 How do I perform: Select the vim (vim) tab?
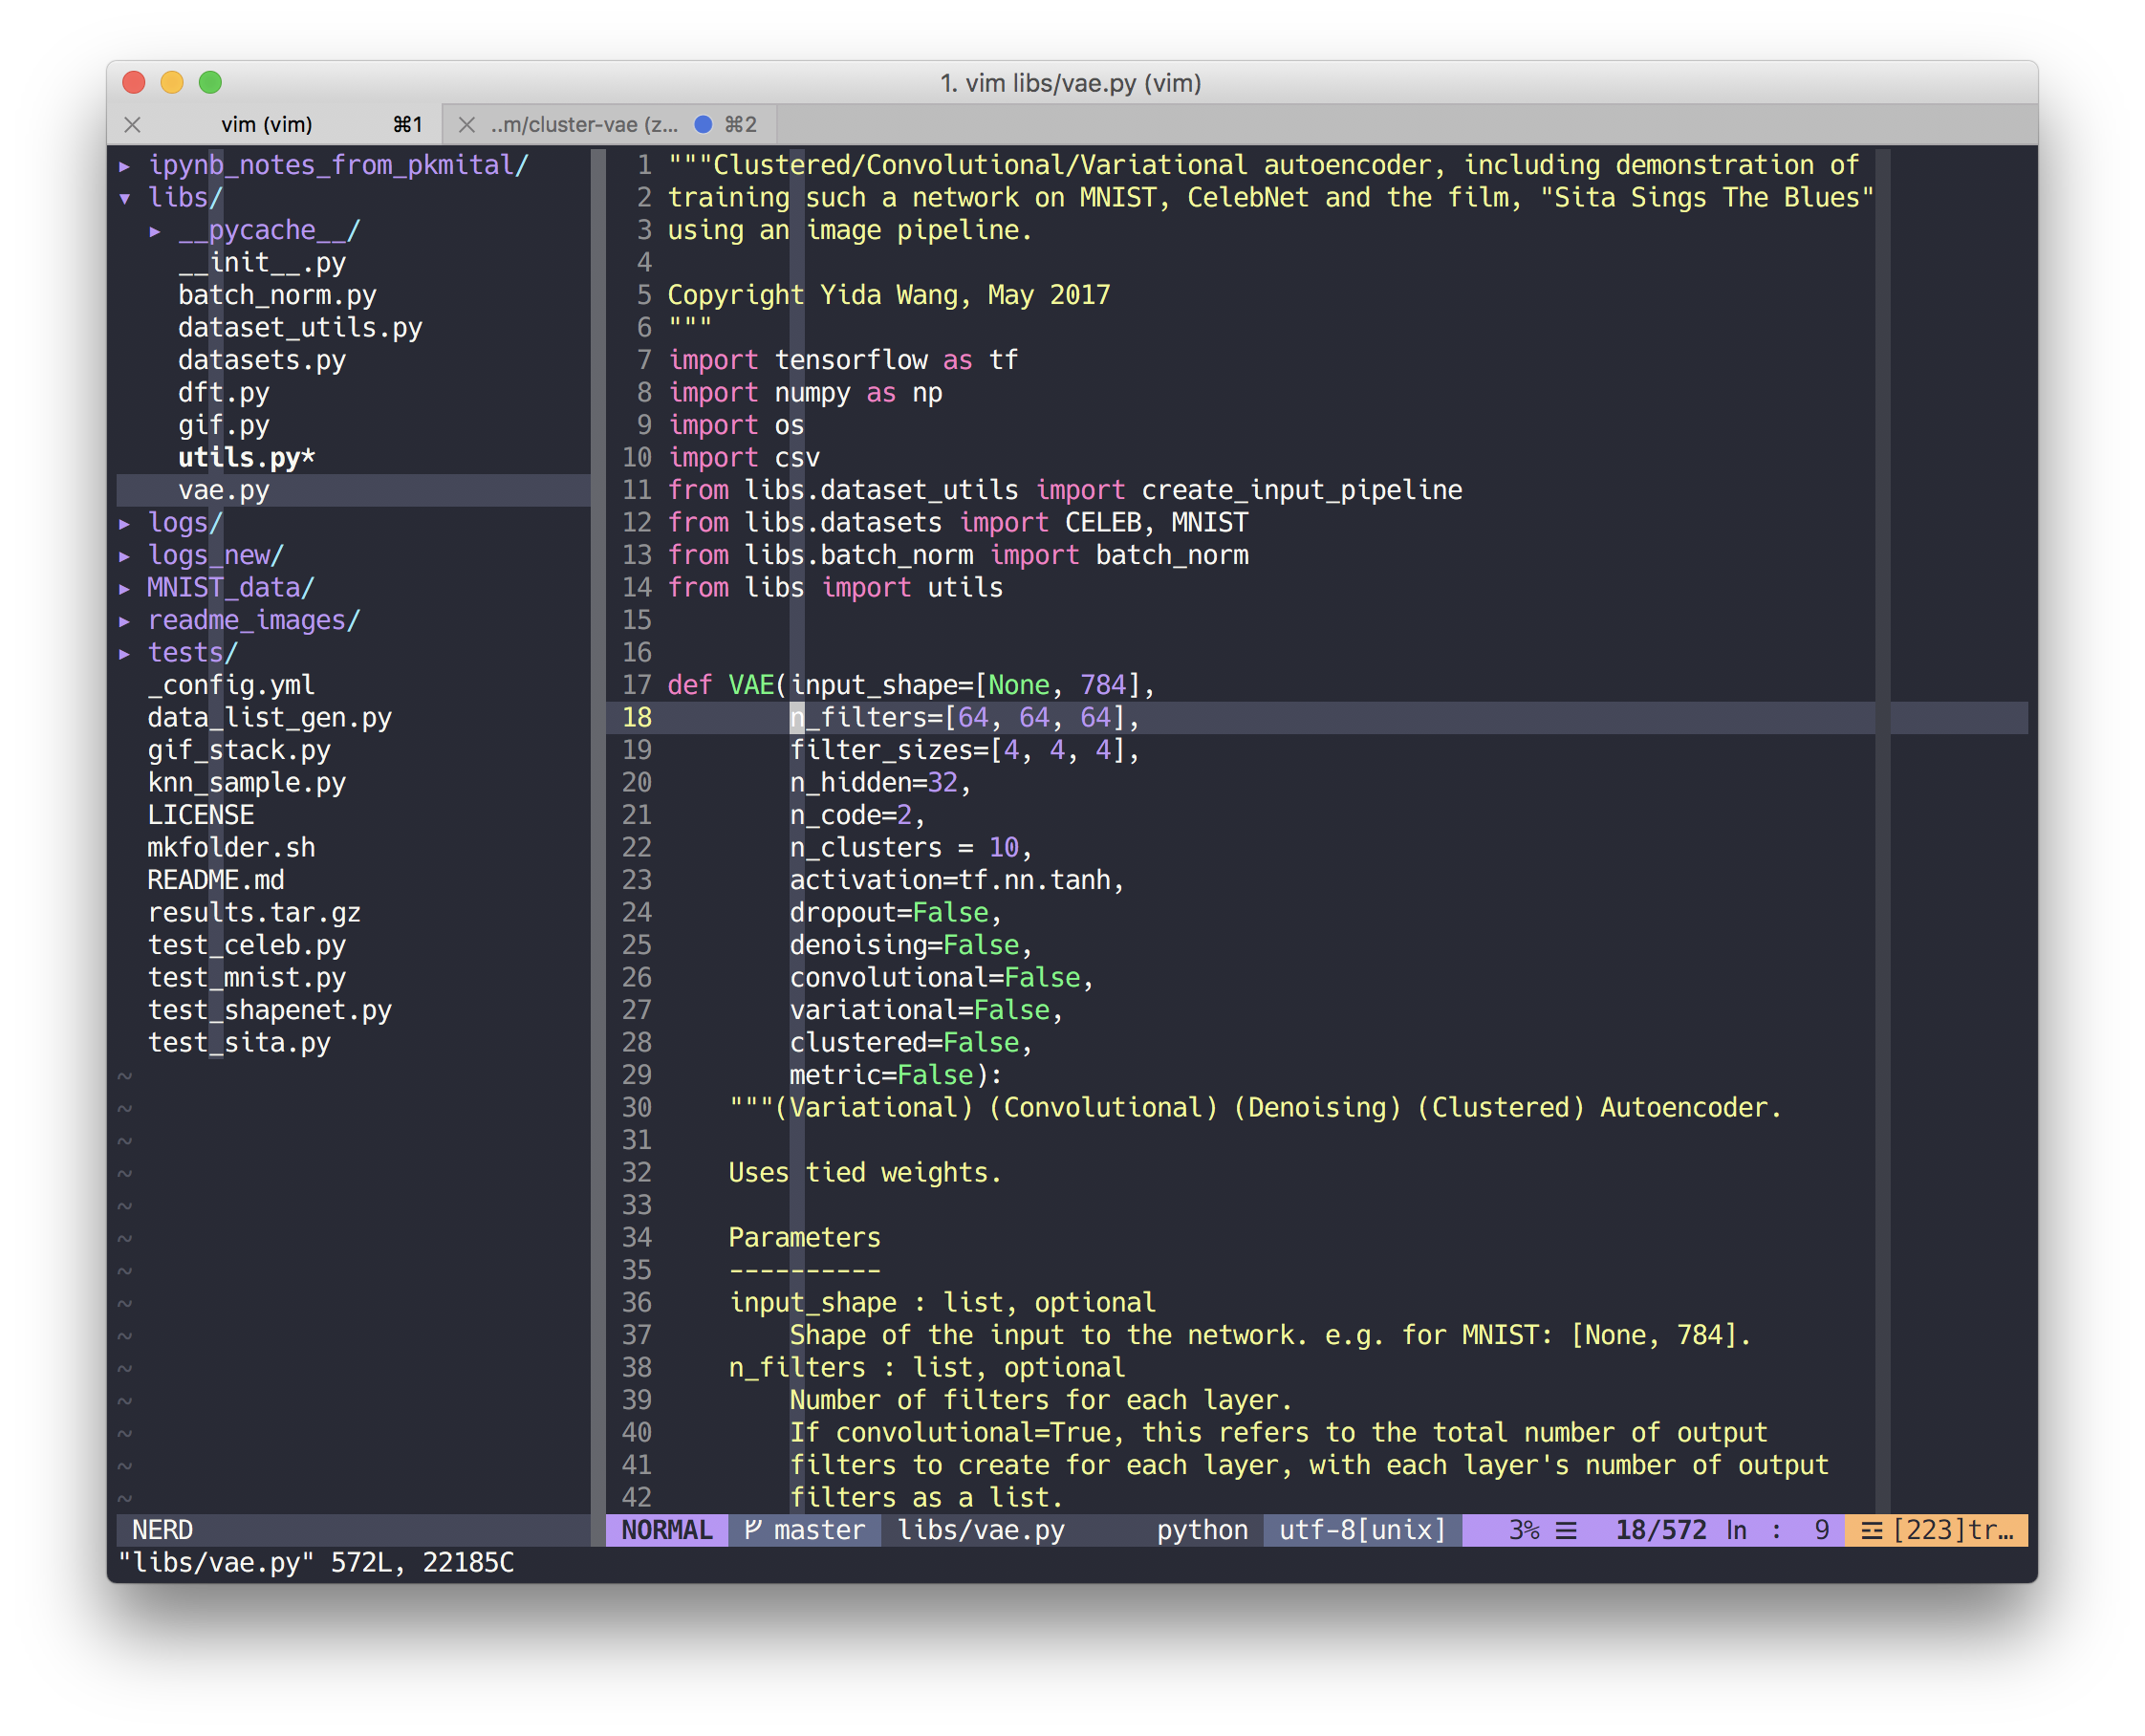point(265,124)
